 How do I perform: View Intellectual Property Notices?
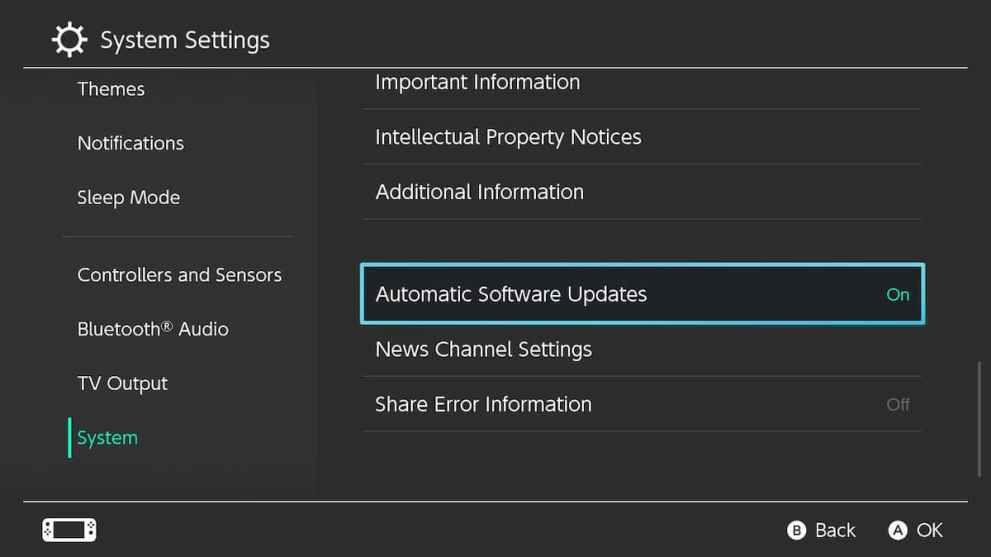click(508, 137)
